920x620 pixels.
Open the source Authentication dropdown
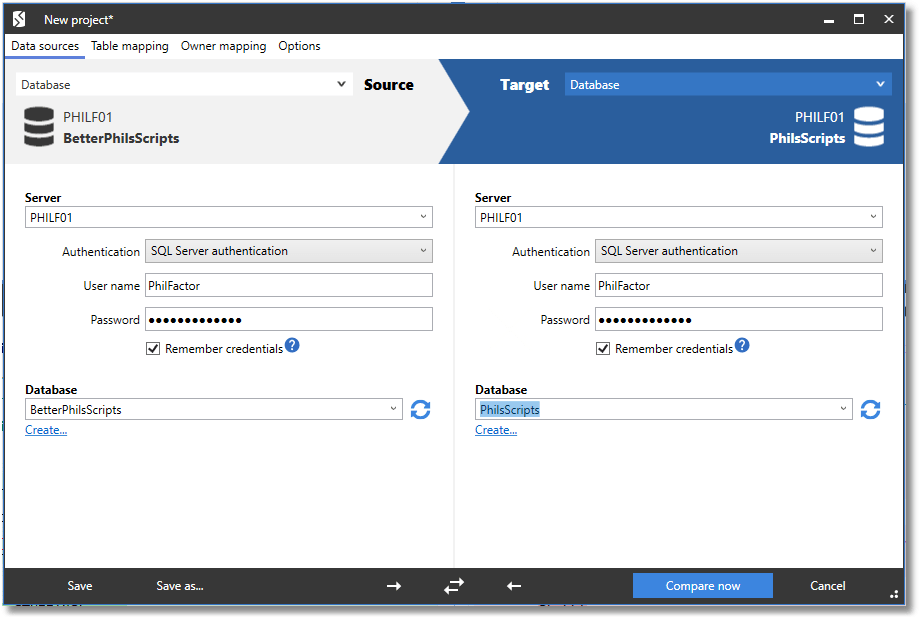[x=289, y=251]
